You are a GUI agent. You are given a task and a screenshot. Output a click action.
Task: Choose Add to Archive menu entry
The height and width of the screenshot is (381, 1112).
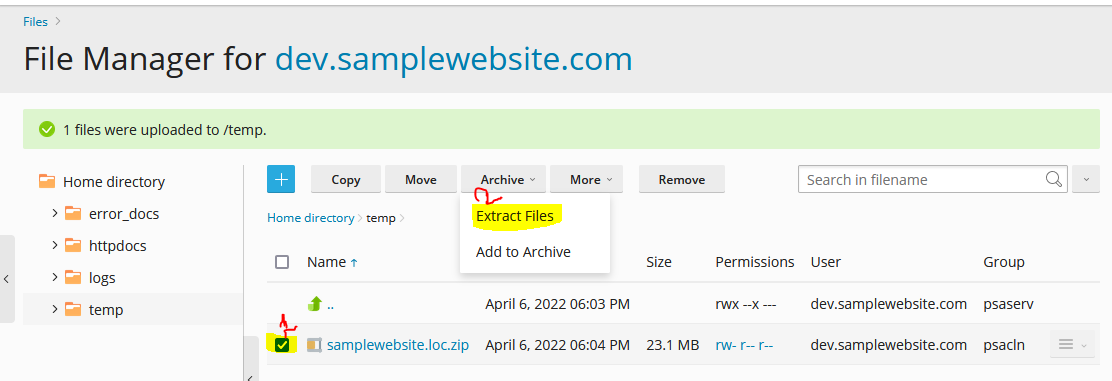(523, 252)
